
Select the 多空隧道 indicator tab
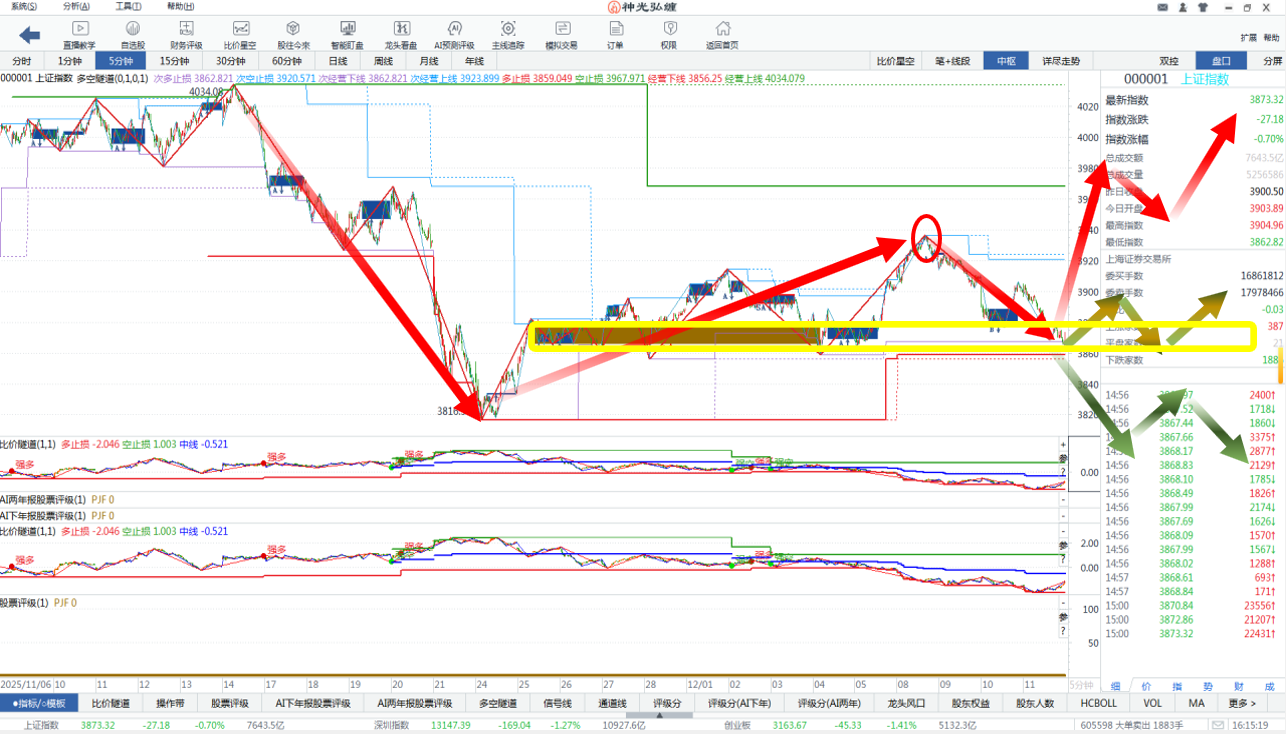tap(496, 703)
